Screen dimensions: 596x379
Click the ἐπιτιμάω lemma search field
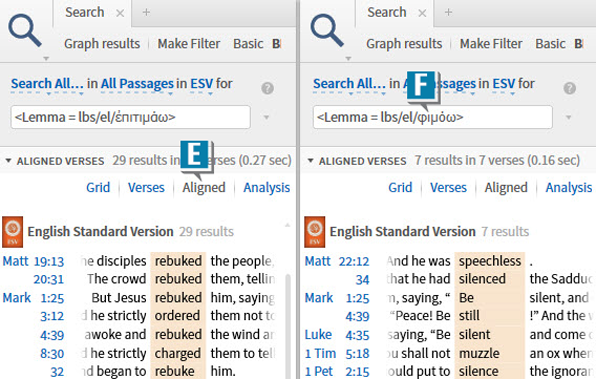tap(130, 117)
